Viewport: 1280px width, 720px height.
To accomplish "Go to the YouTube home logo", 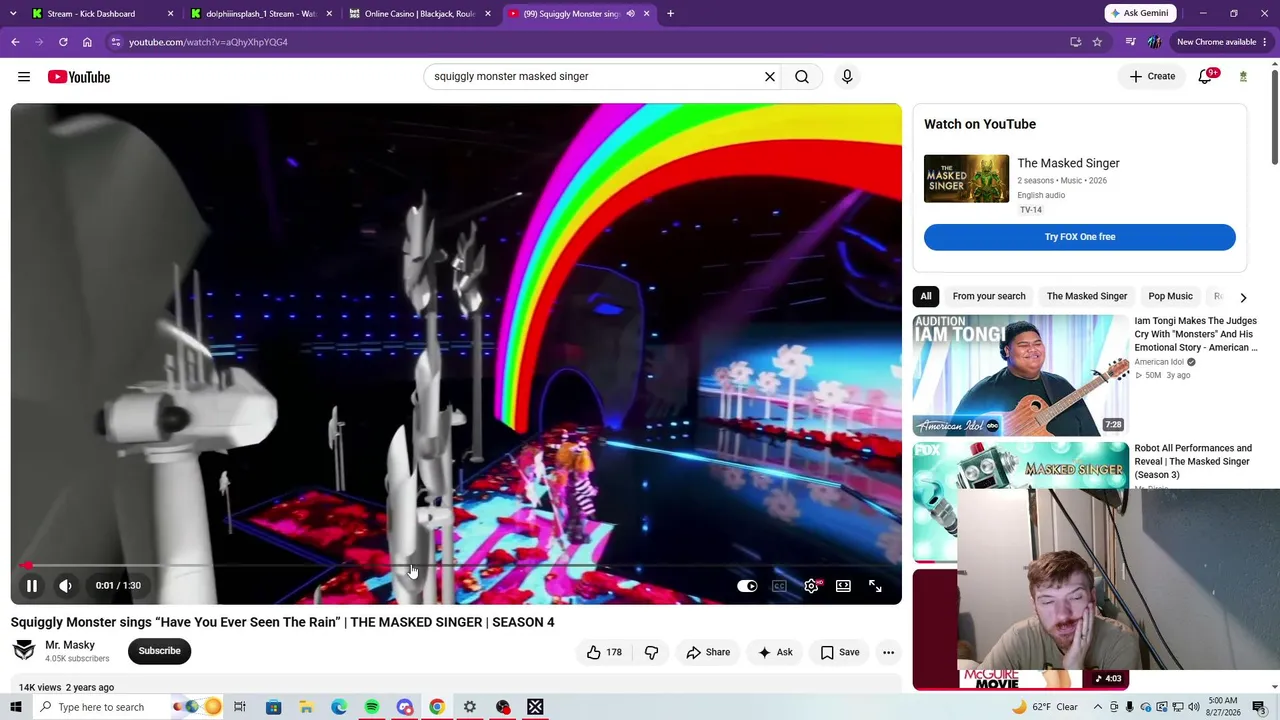I will click(x=78, y=77).
